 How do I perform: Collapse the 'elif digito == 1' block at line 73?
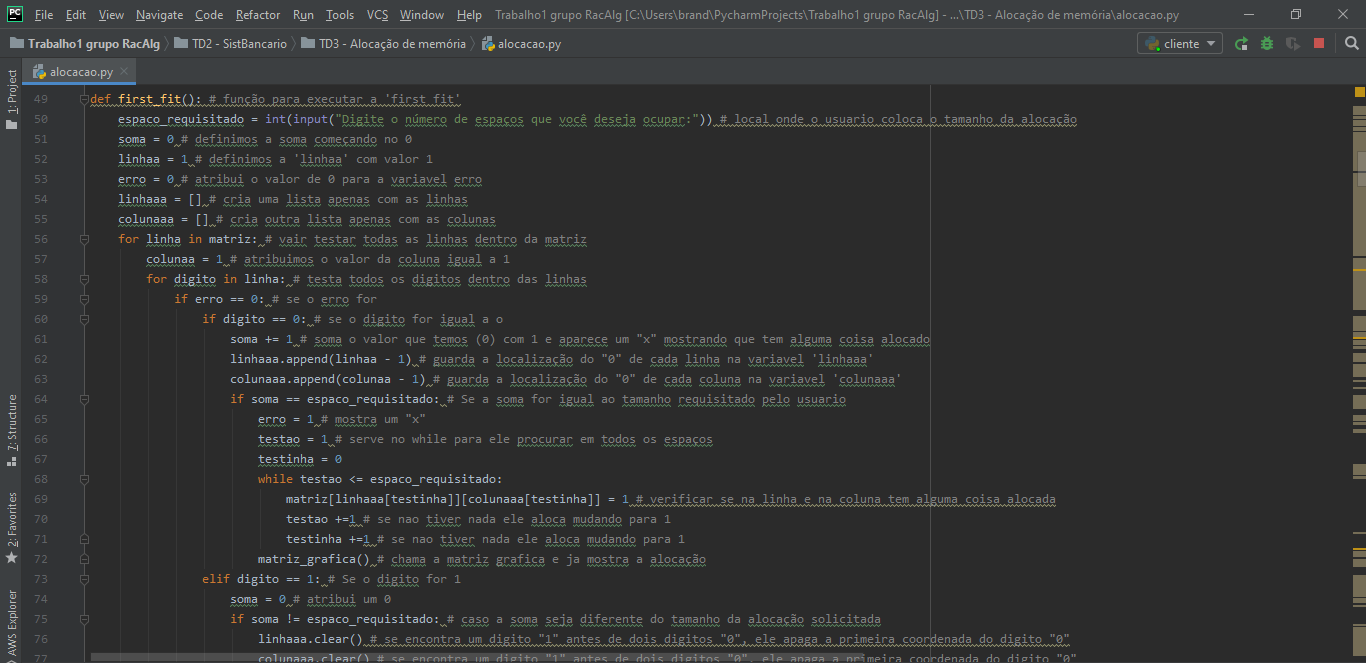(84, 579)
